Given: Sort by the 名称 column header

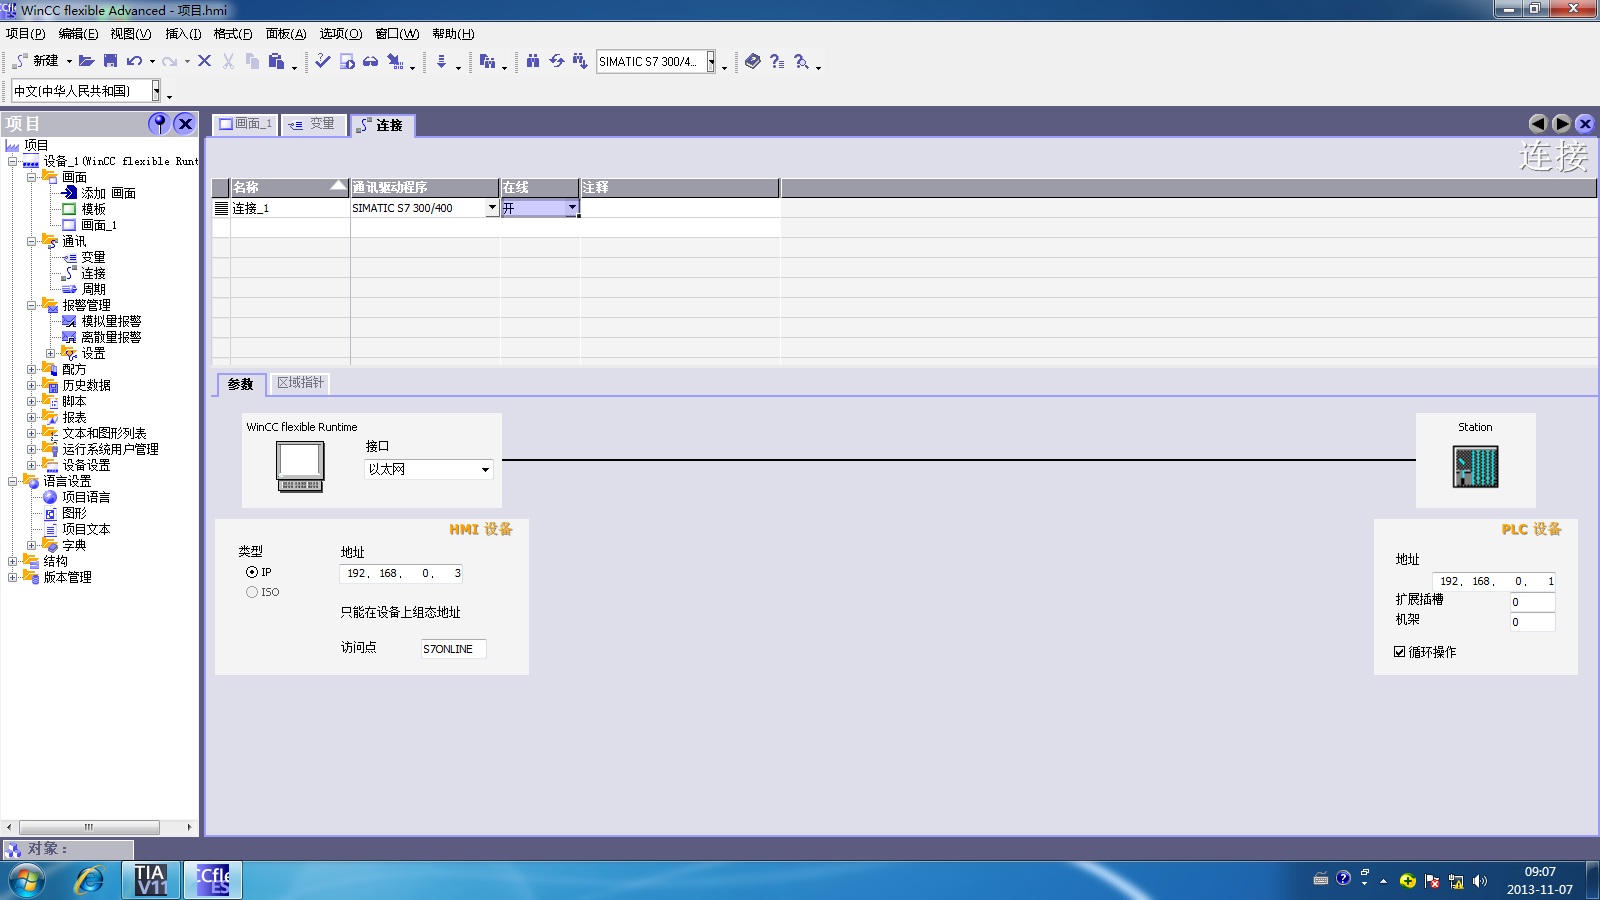Looking at the screenshot, I should [290, 187].
